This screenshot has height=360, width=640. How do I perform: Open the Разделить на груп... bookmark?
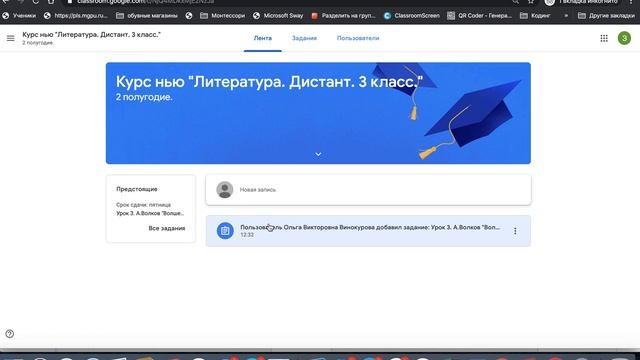click(x=343, y=16)
